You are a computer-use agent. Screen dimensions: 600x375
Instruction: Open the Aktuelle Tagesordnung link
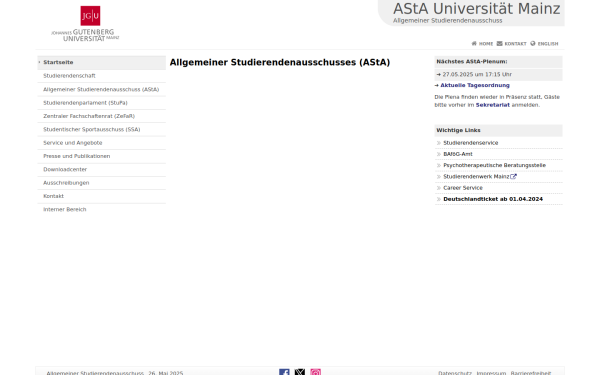point(474,85)
